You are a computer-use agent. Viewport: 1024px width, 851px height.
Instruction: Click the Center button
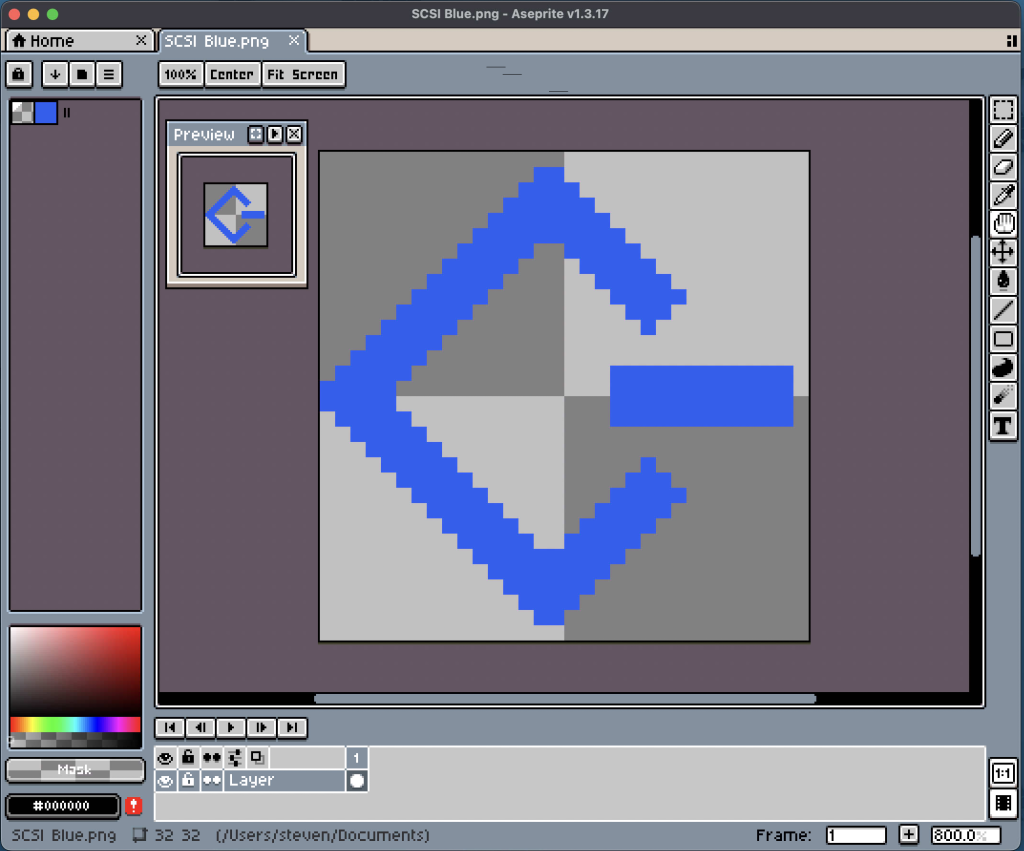click(232, 74)
